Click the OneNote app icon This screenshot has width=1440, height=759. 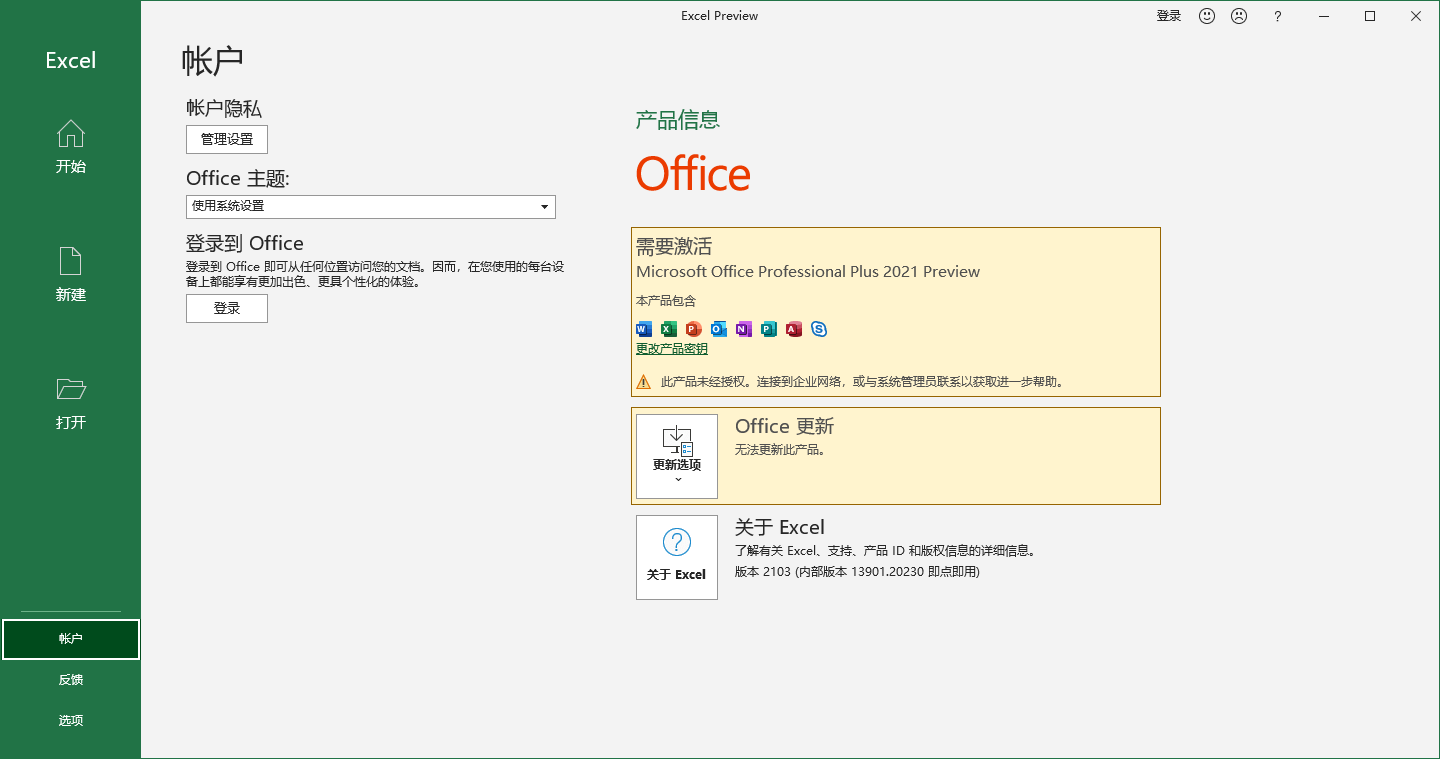click(743, 329)
